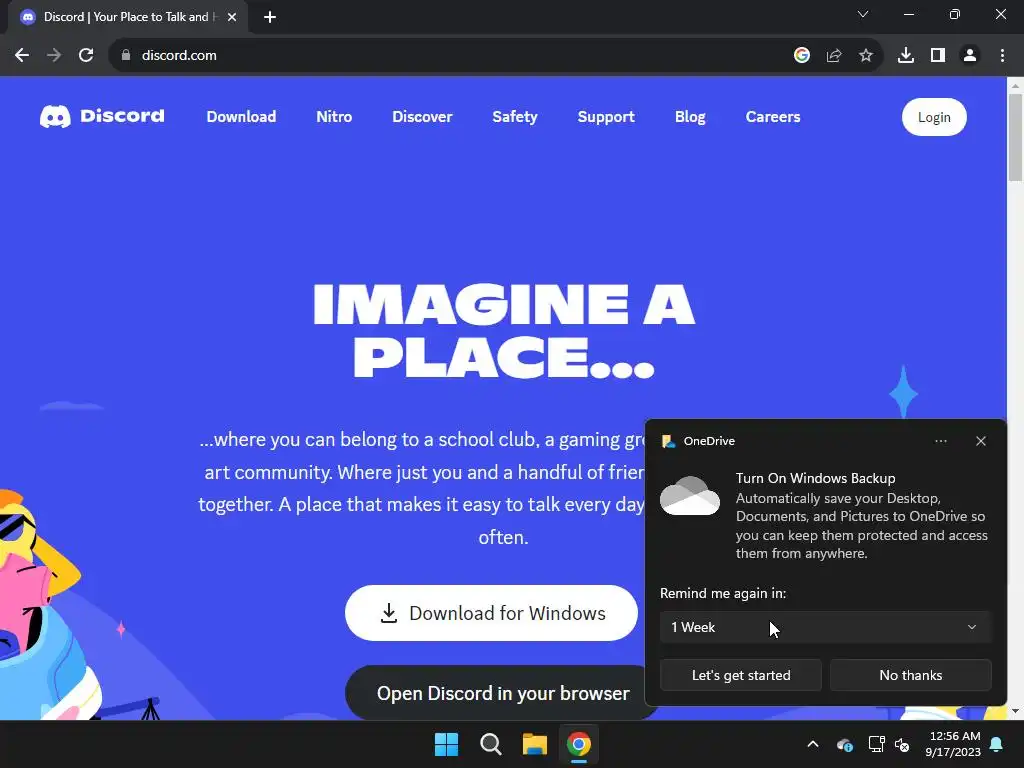The image size is (1024, 768).
Task: Show hidden system tray icons
Action: [812, 744]
